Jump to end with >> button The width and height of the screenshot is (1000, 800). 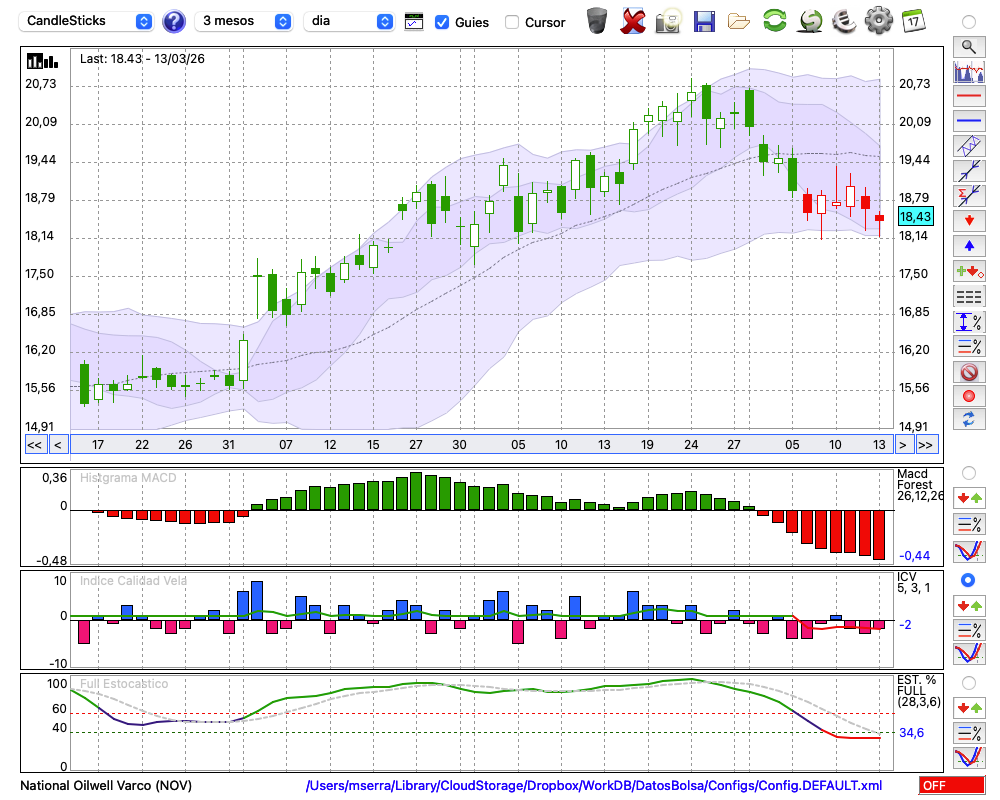[927, 445]
